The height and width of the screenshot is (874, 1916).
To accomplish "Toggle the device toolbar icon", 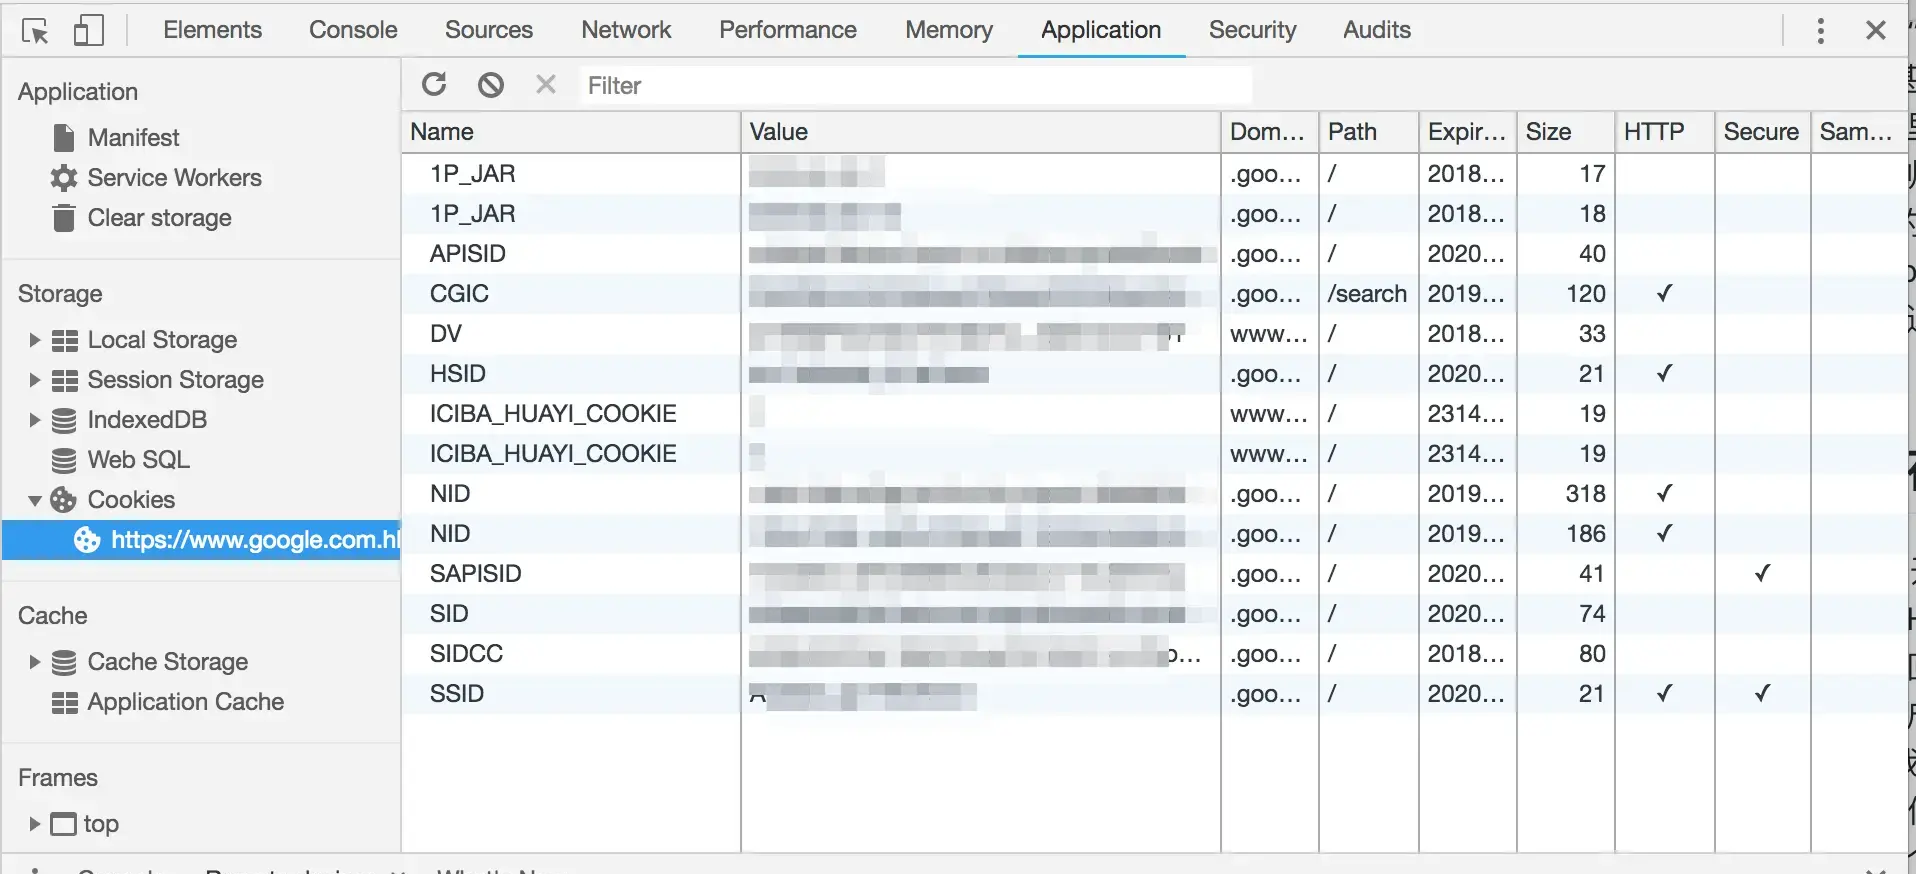I will pos(89,31).
